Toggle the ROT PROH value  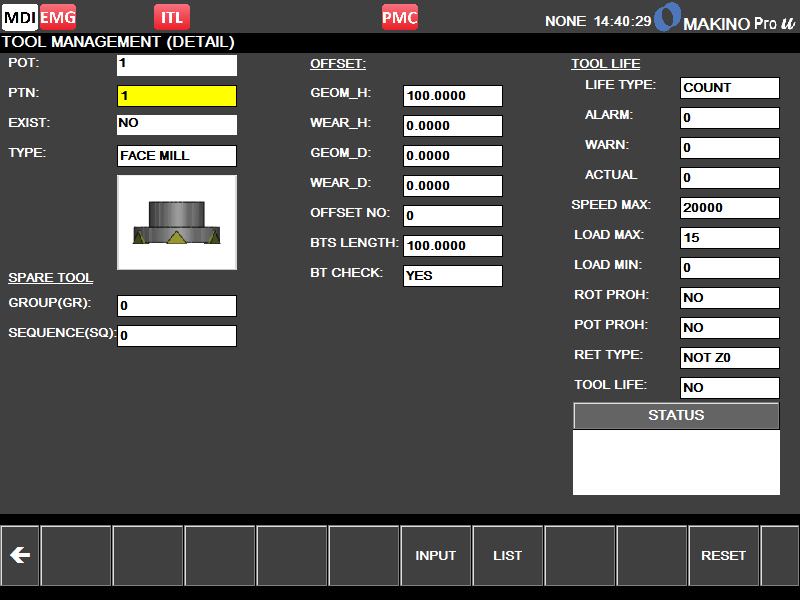pyautogui.click(x=729, y=297)
